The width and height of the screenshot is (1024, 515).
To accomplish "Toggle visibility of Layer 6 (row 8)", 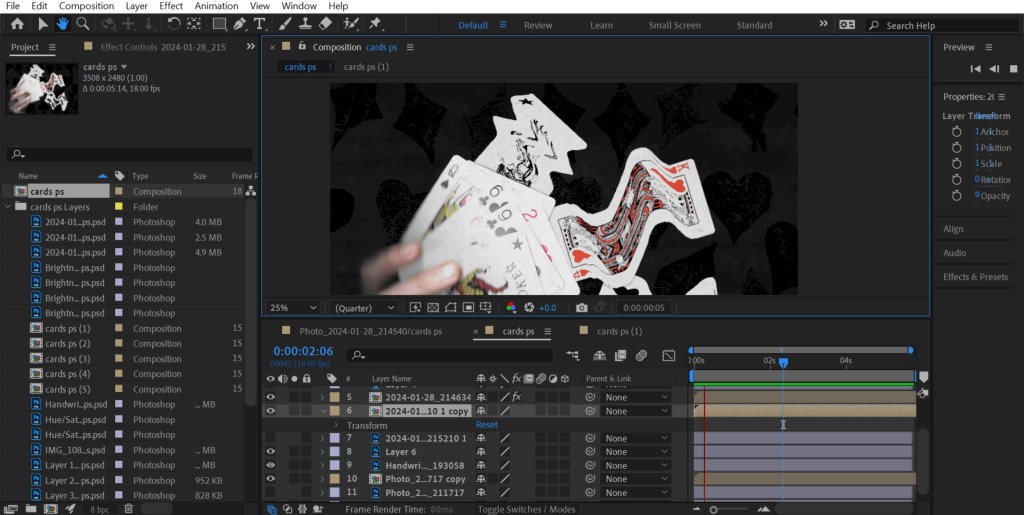I will [x=270, y=452].
